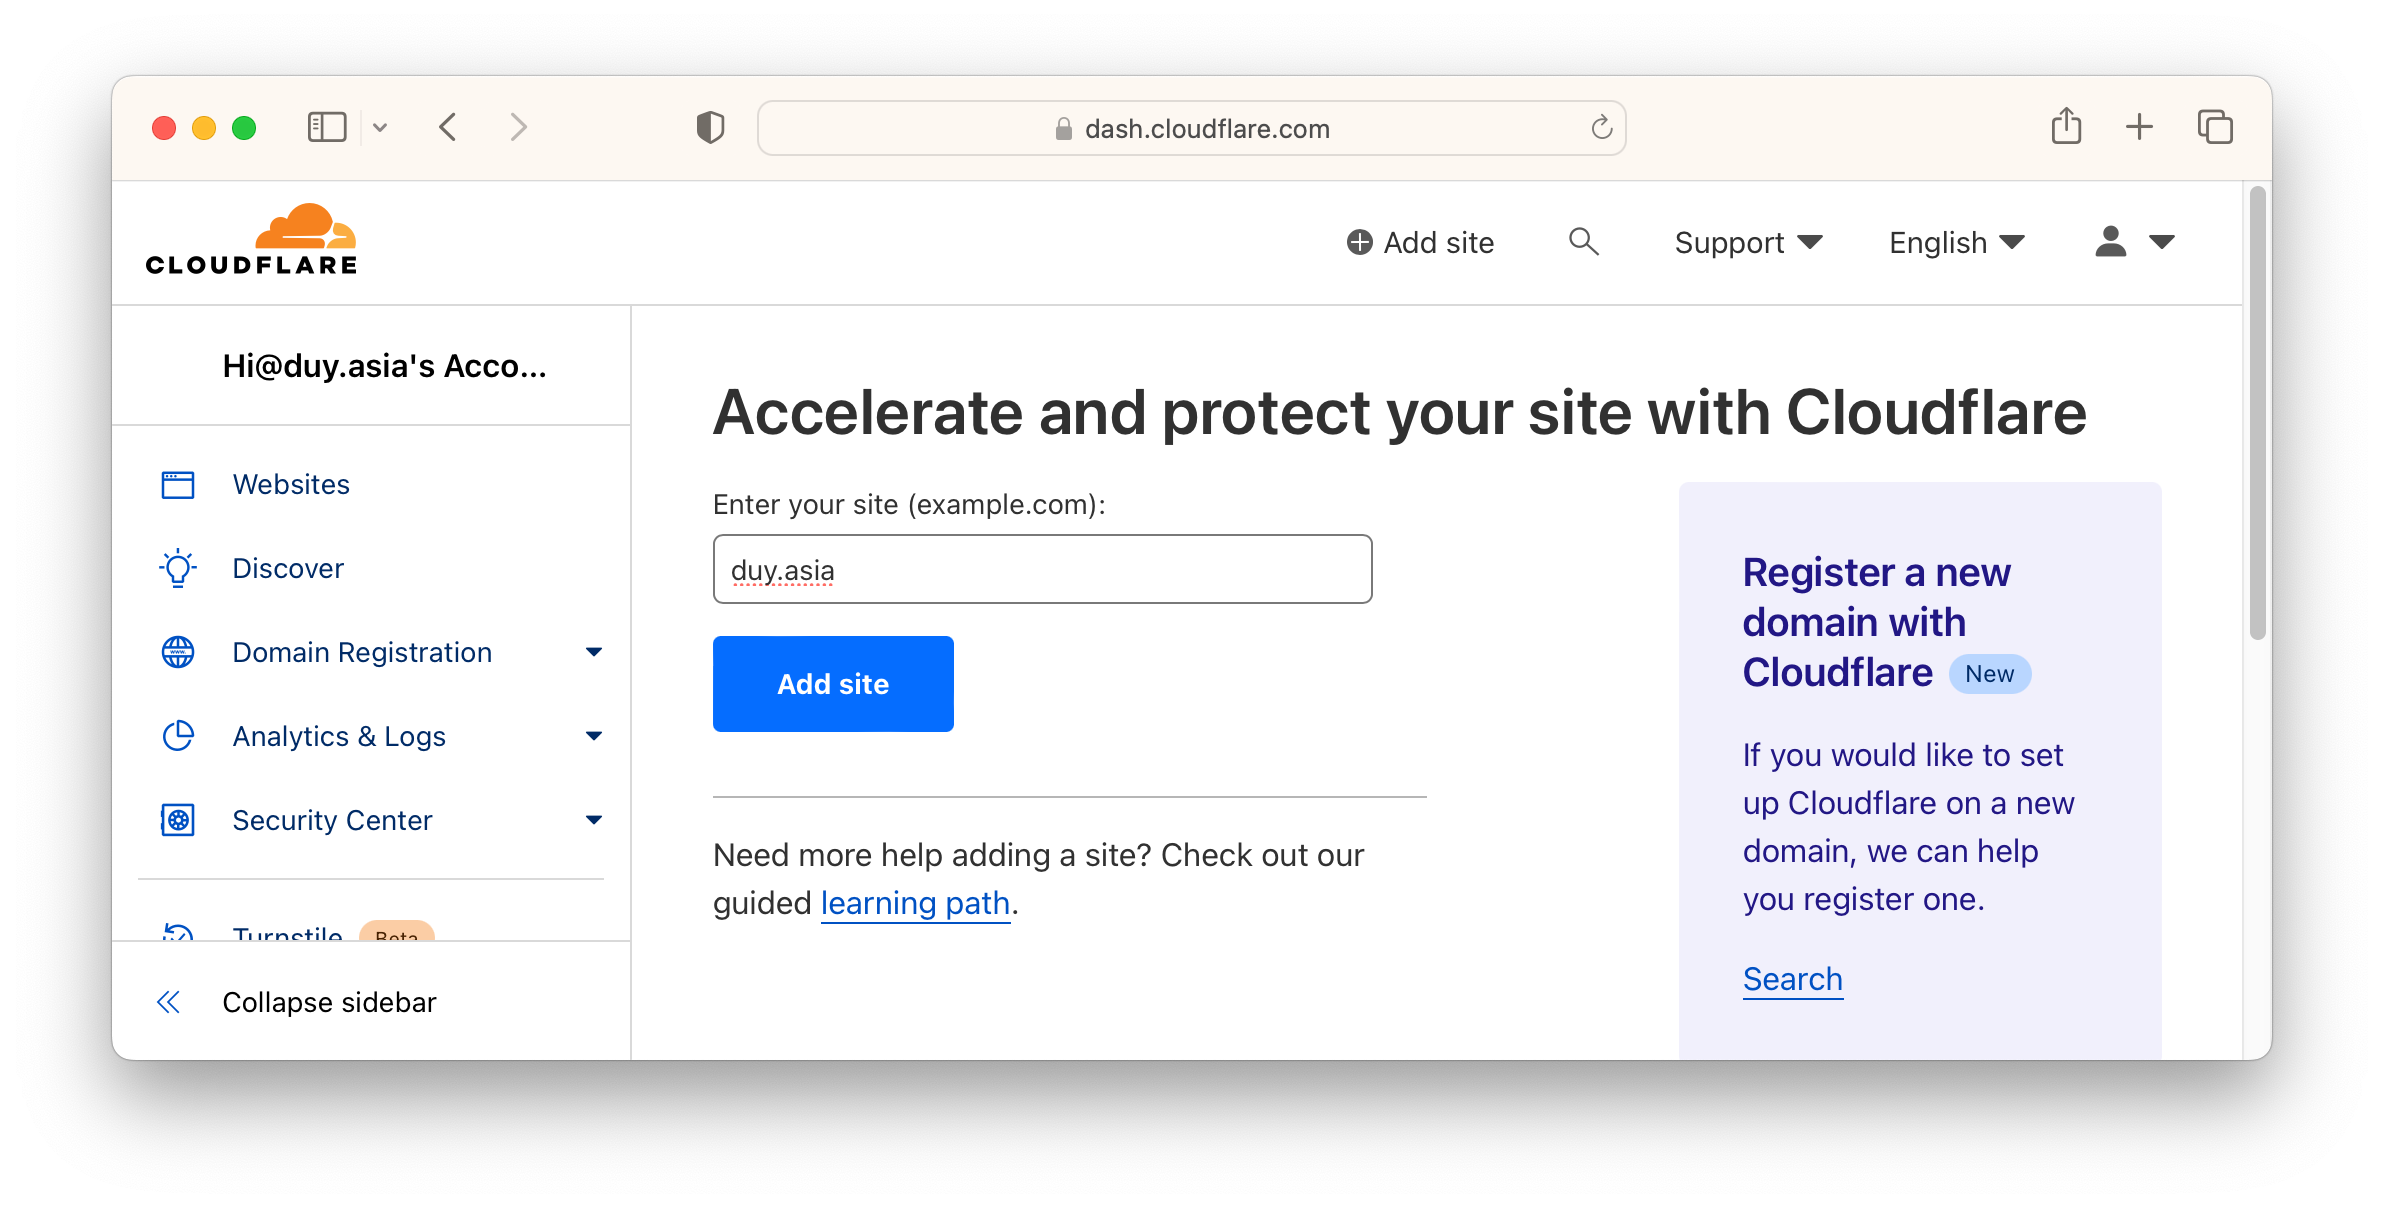
Task: Expand the Domain Registration submenu
Action: [595, 652]
